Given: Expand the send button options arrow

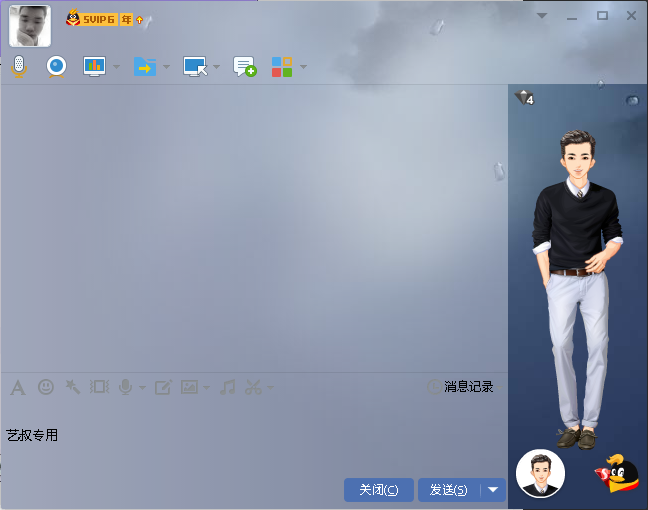Looking at the screenshot, I should (493, 490).
